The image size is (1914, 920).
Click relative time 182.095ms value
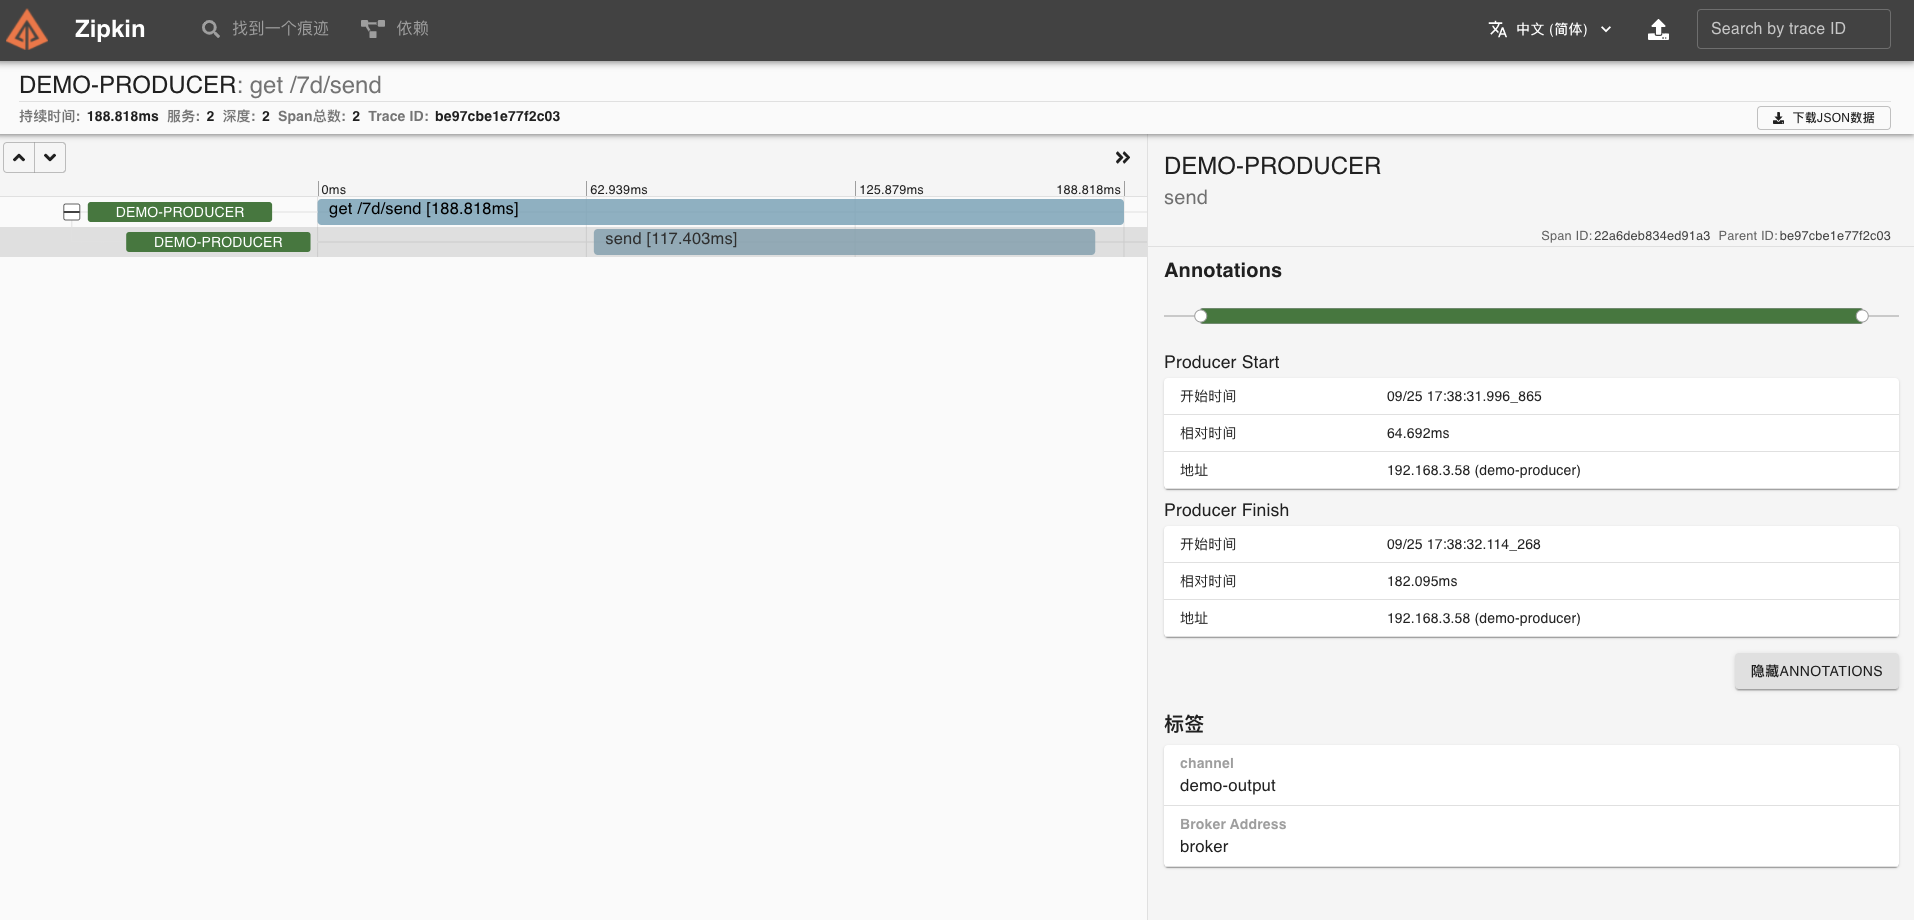pyautogui.click(x=1422, y=581)
